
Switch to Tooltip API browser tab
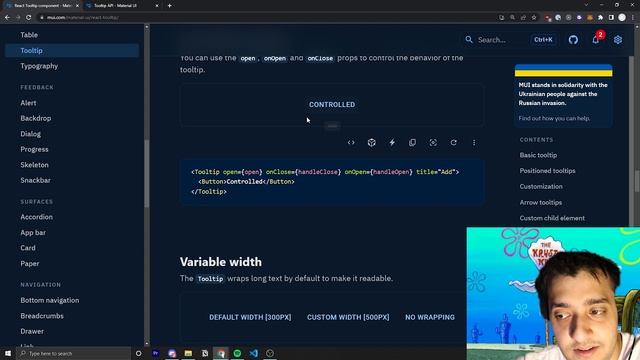(x=122, y=6)
